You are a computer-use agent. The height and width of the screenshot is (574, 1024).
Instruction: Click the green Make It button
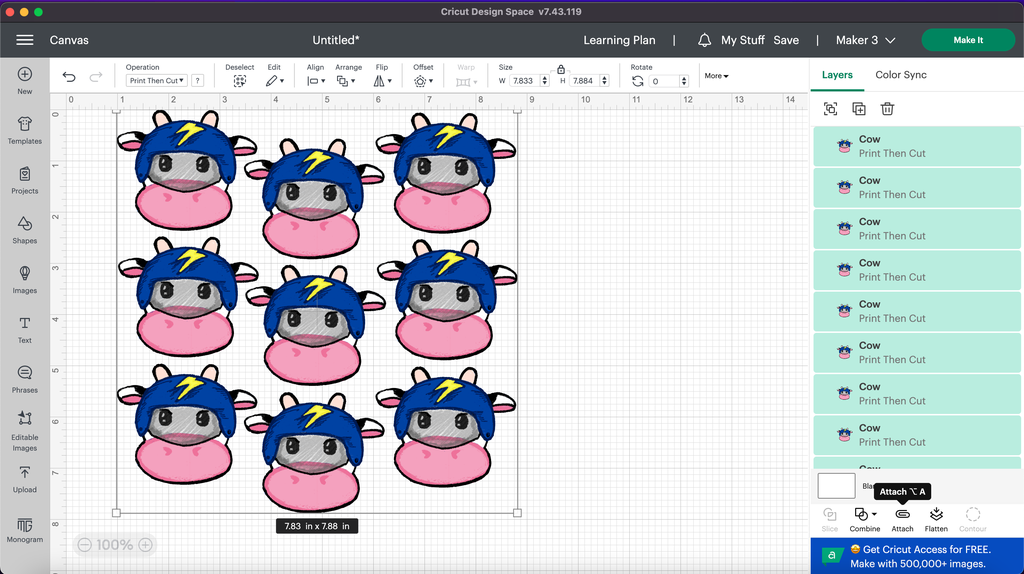click(967, 40)
